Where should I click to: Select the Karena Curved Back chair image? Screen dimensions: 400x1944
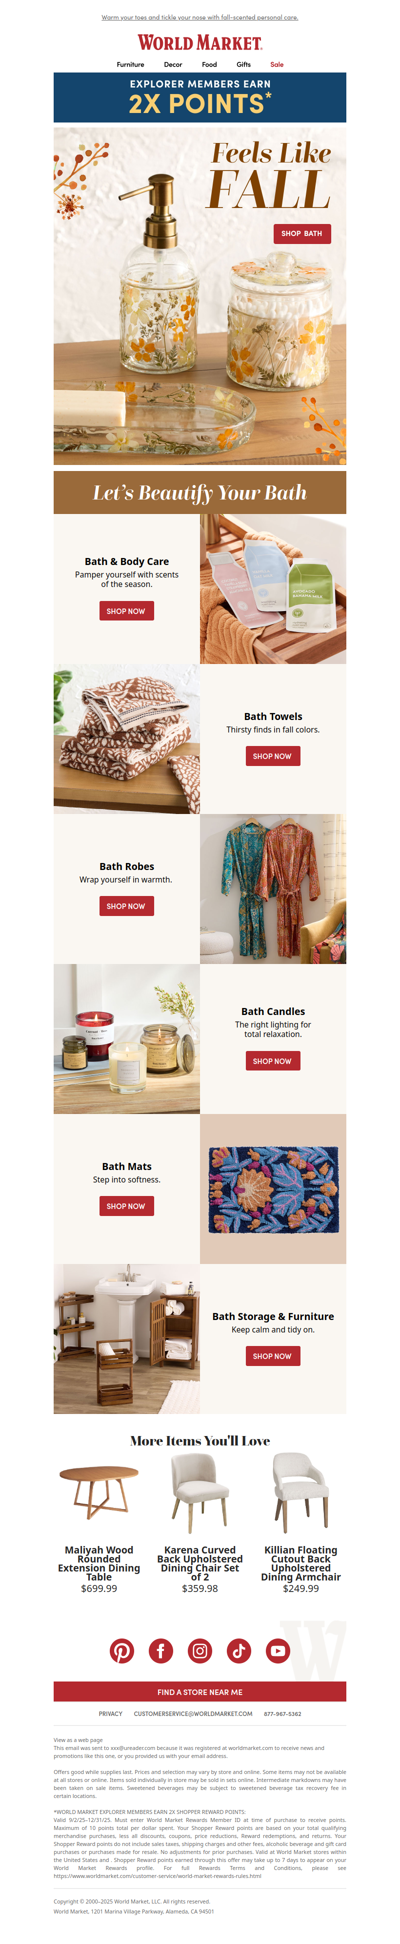tap(200, 1493)
